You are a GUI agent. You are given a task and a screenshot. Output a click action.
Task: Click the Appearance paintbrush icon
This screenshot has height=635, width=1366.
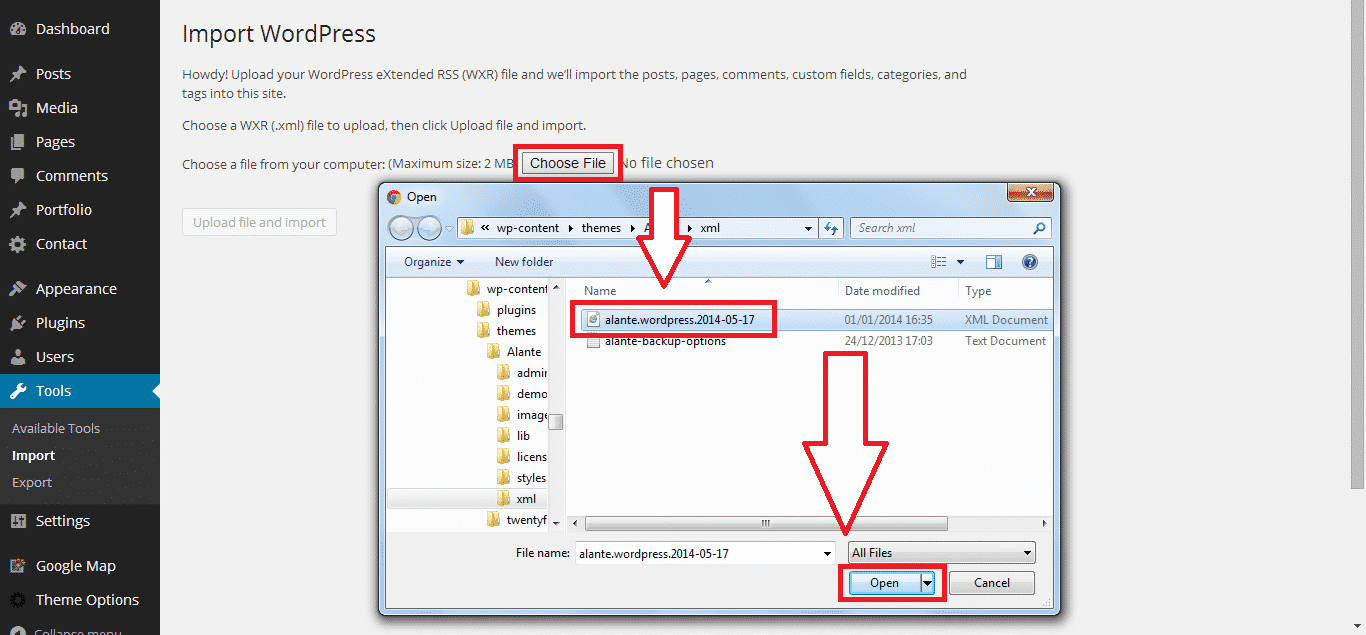[18, 289]
